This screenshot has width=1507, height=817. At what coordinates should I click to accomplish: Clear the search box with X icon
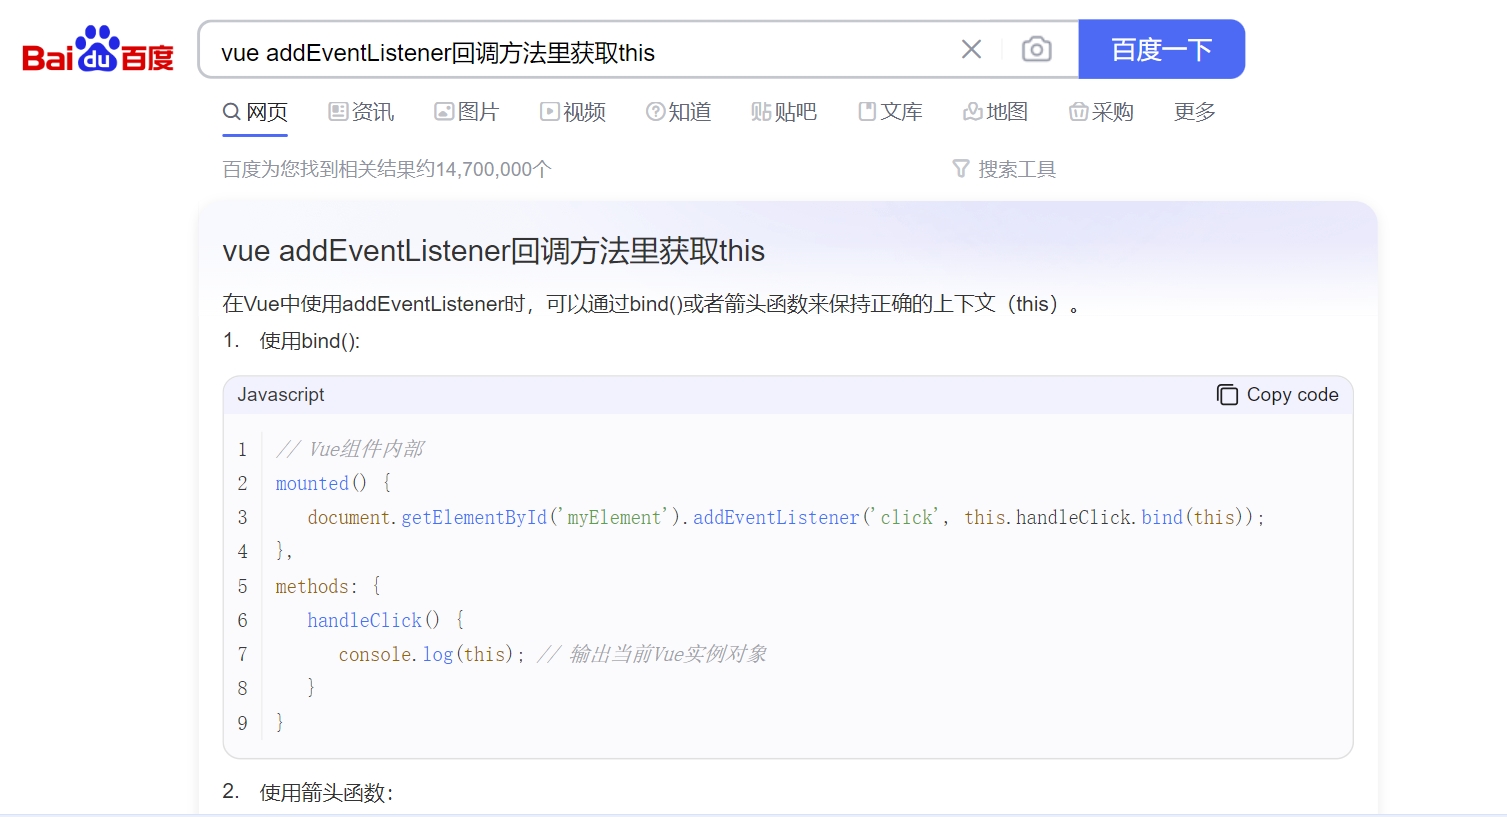click(971, 50)
